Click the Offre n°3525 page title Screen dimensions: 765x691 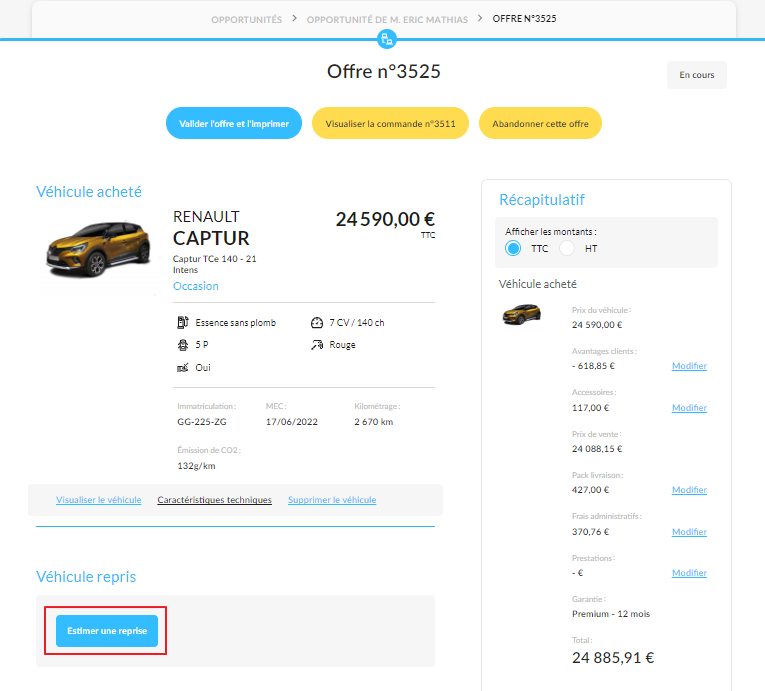pyautogui.click(x=383, y=71)
